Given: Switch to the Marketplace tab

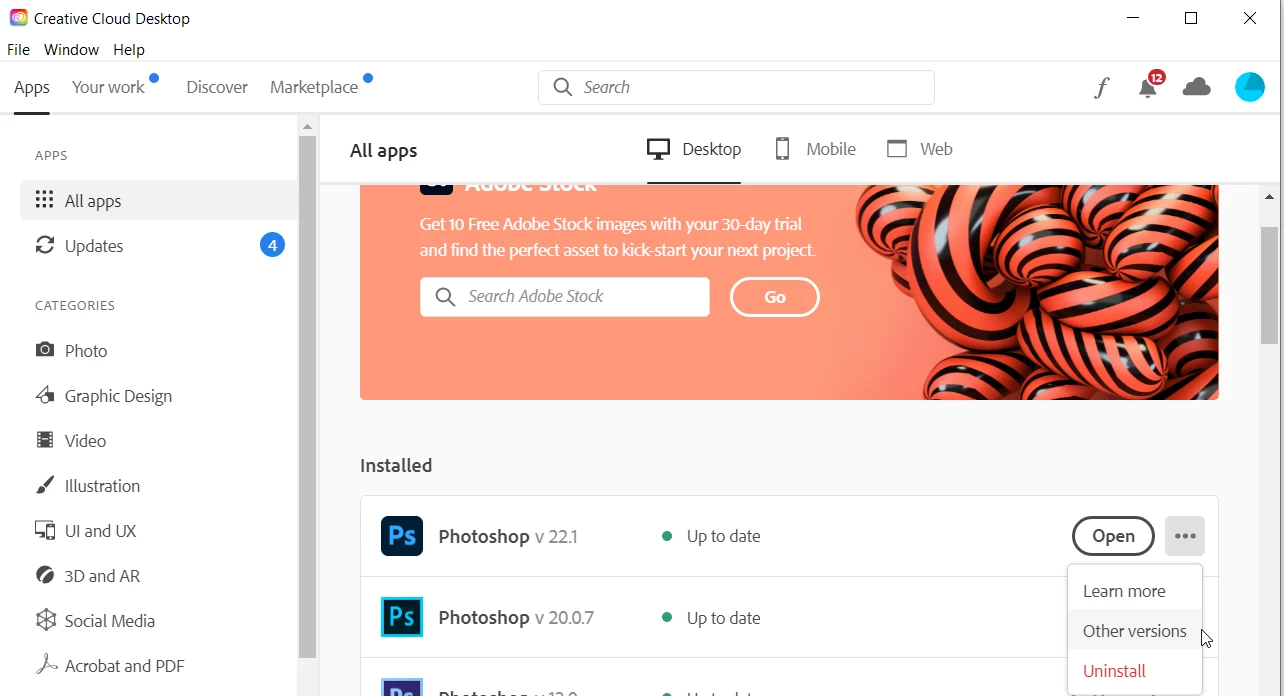Looking at the screenshot, I should point(314,87).
